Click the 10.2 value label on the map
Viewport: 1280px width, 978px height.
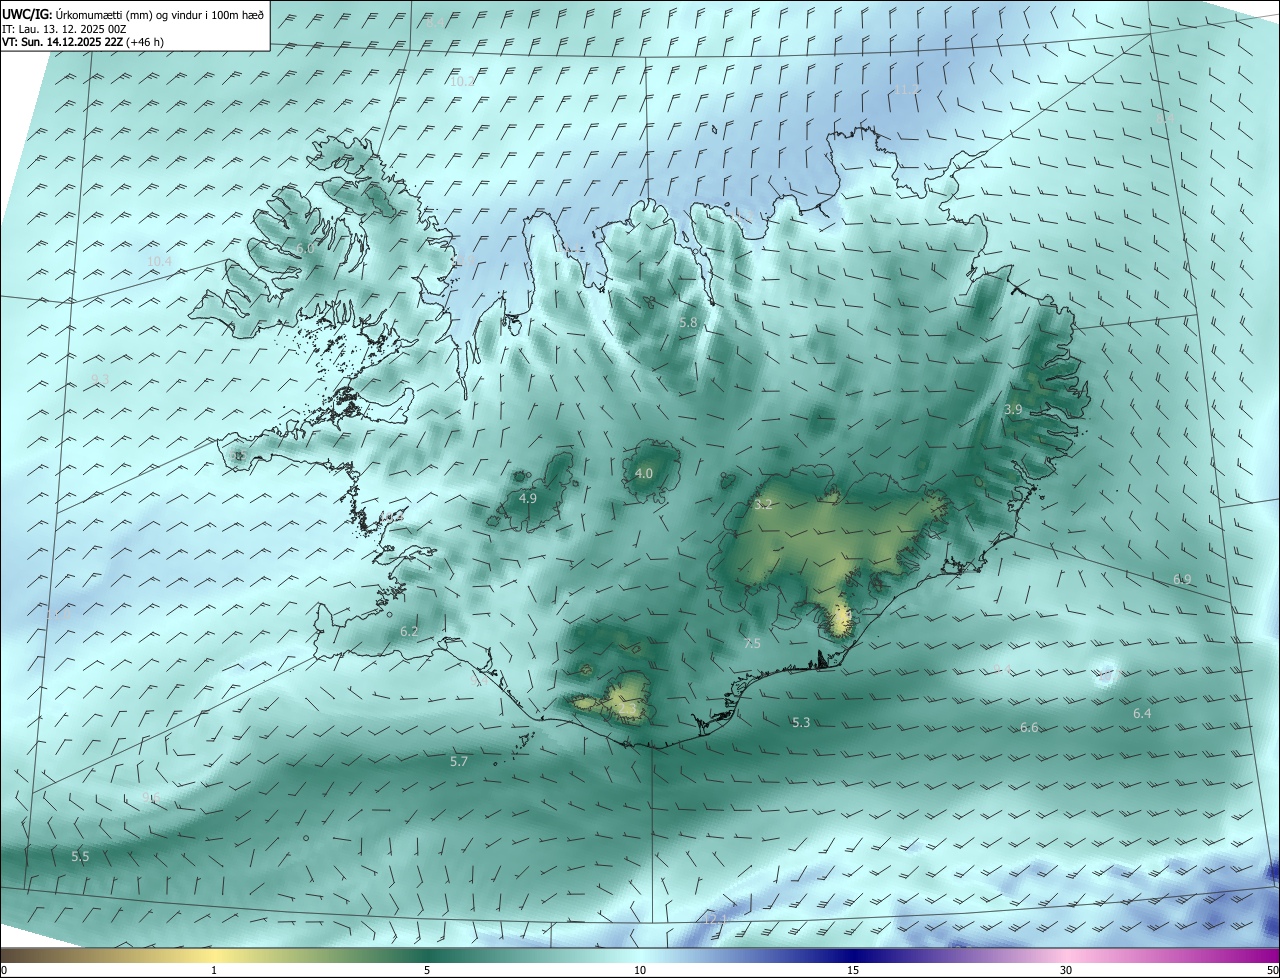[462, 82]
